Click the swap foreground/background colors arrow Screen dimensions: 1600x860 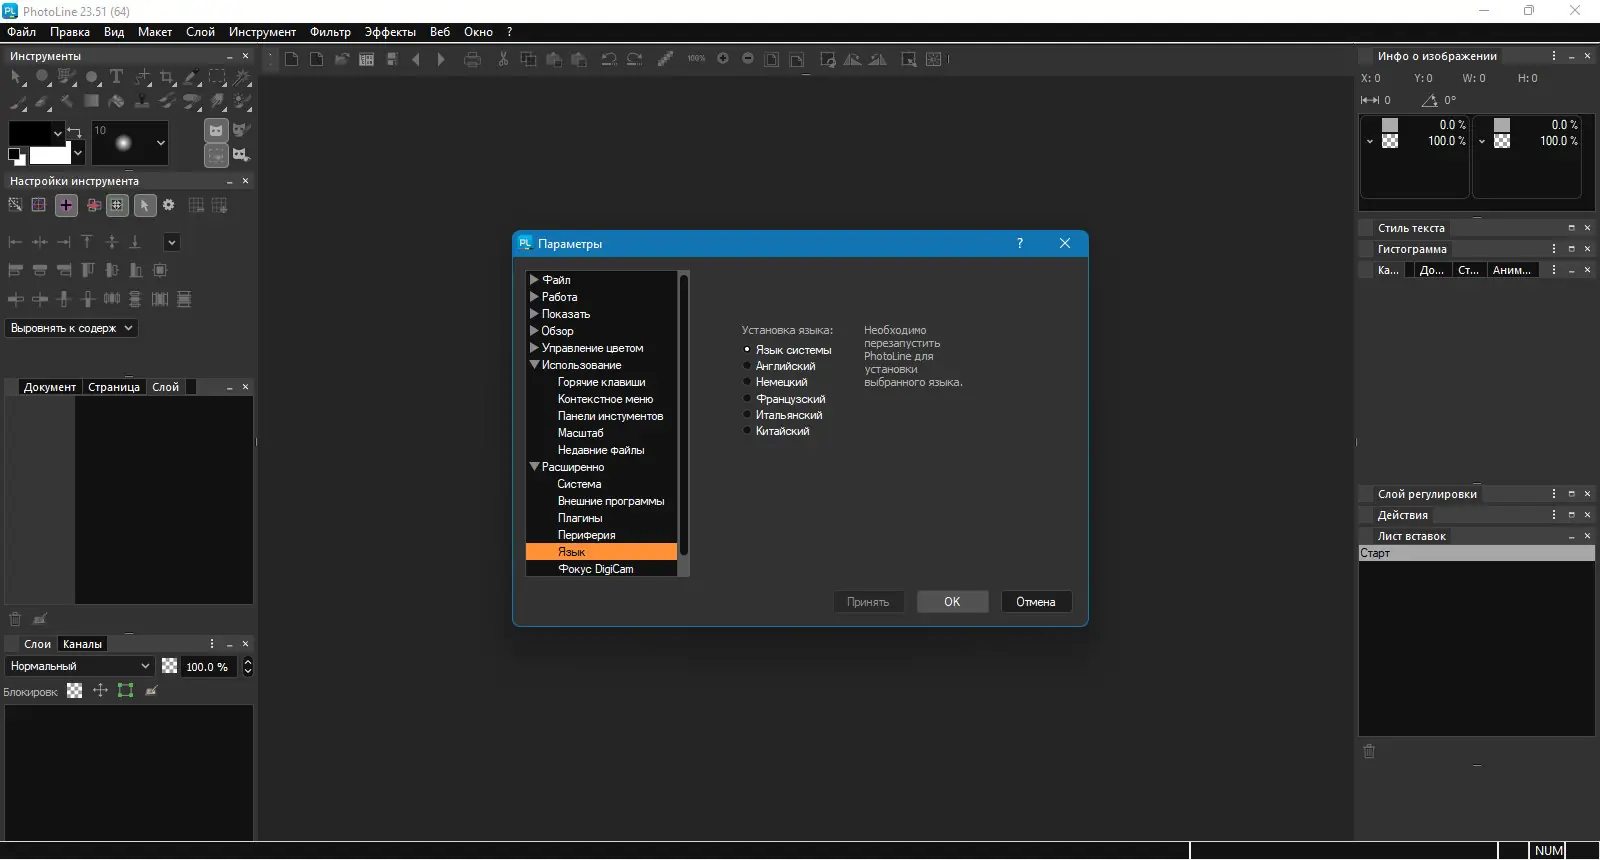(73, 132)
